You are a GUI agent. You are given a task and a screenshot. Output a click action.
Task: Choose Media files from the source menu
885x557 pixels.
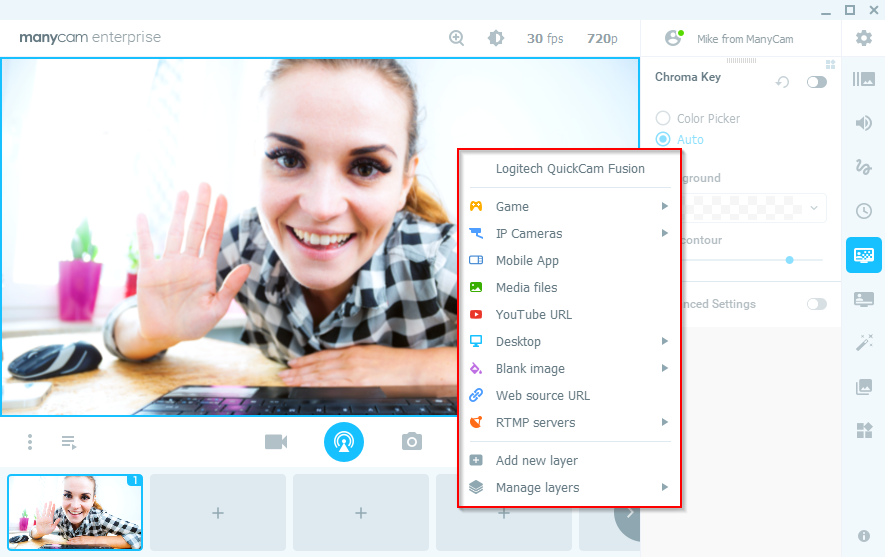coord(570,287)
